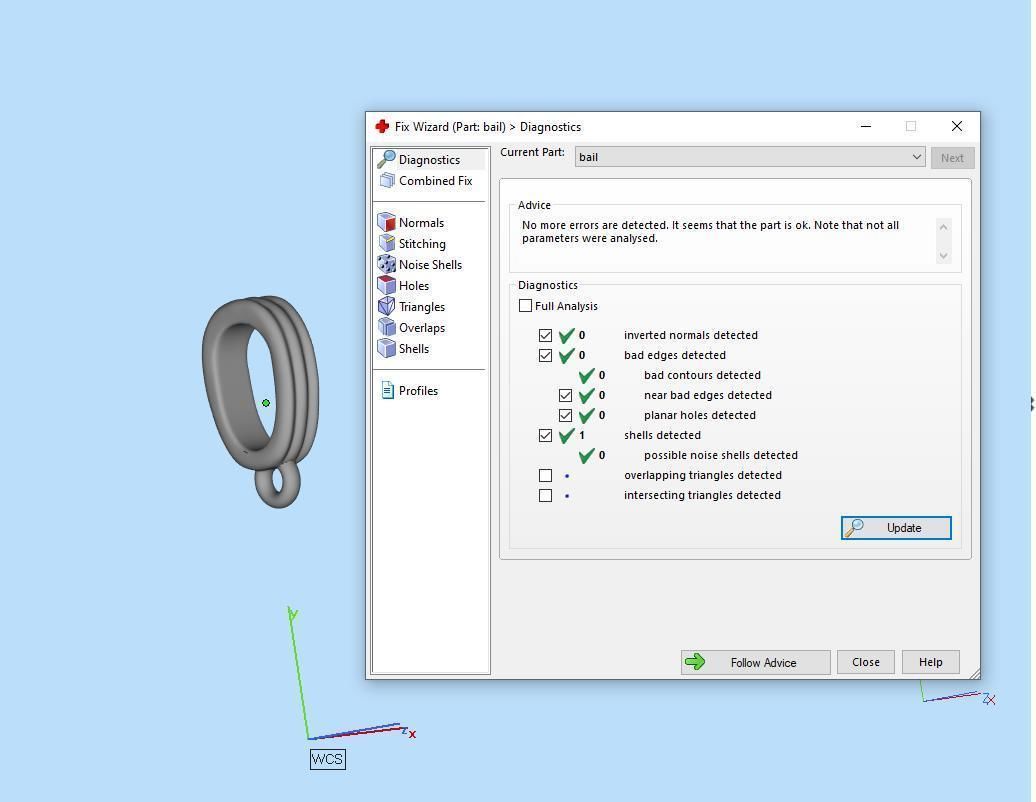Open the Current Part dropdown
The image size is (1036, 802).
coord(750,157)
